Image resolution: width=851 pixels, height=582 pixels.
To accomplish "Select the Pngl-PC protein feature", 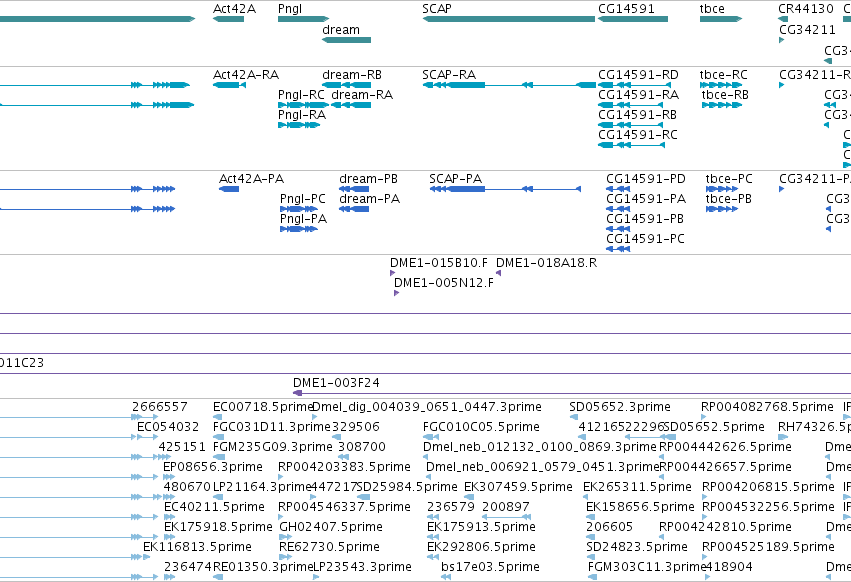I will pos(299,209).
